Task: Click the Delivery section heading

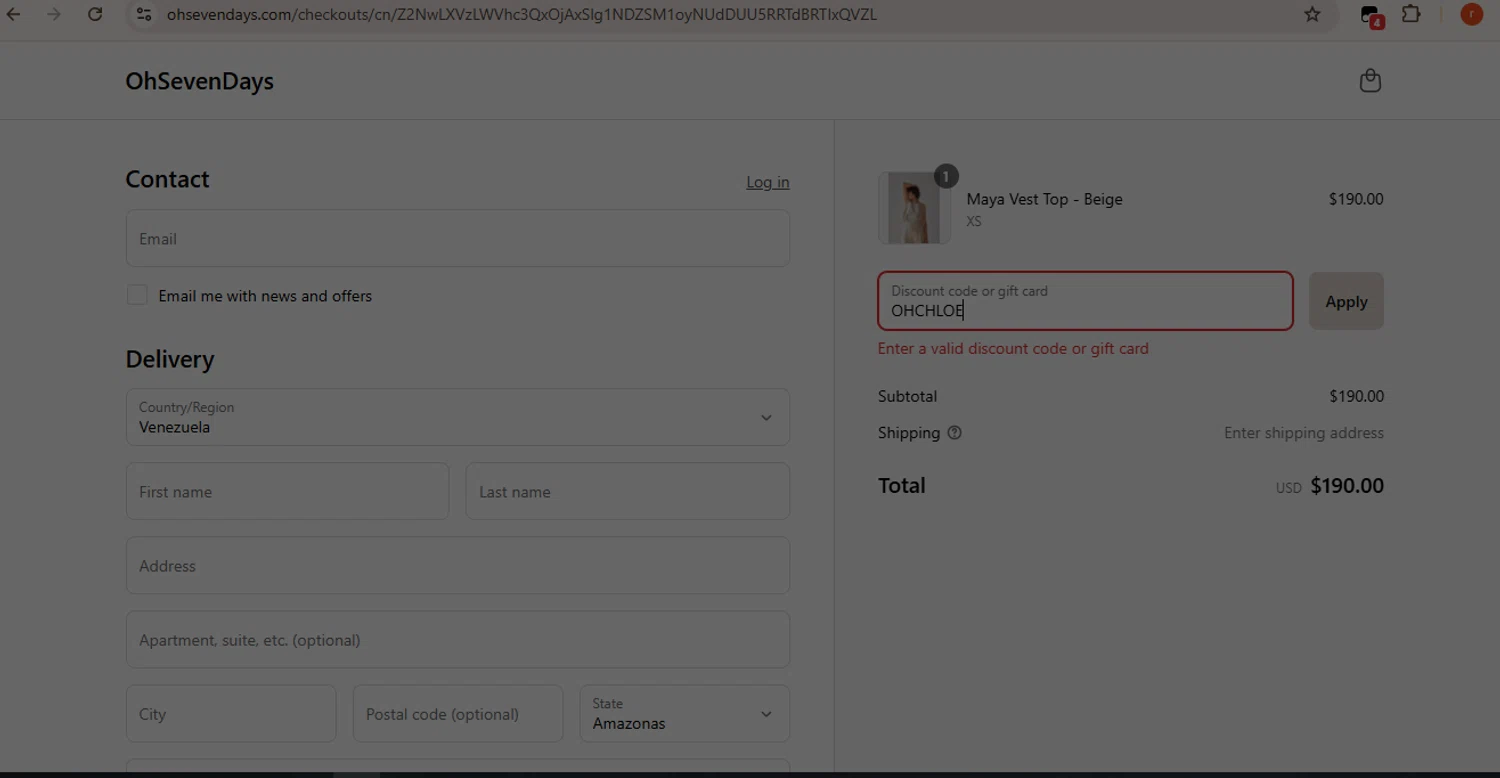Action: 170,359
